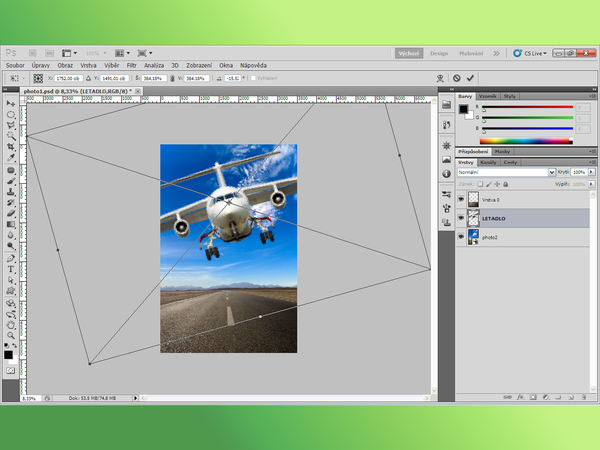Open the Filtr menu
This screenshot has width=600, height=450.
pyautogui.click(x=131, y=65)
